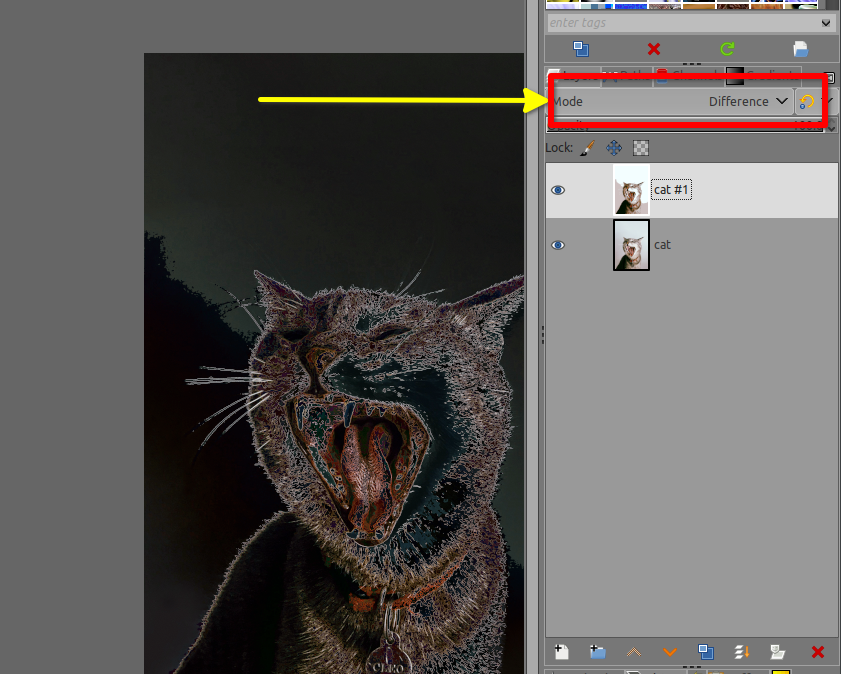Expand the tags dropdown arrow
The width and height of the screenshot is (841, 674).
826,23
